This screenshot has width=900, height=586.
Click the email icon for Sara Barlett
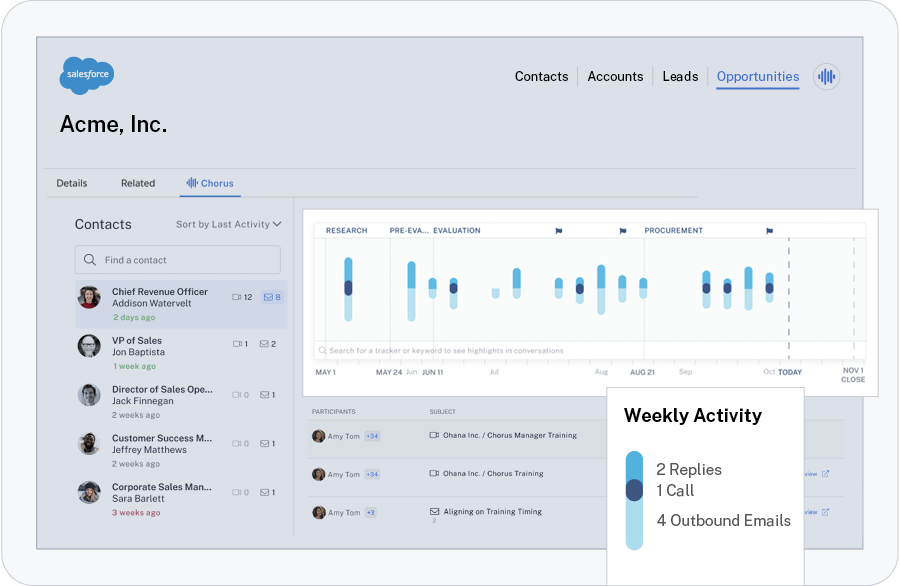point(265,492)
